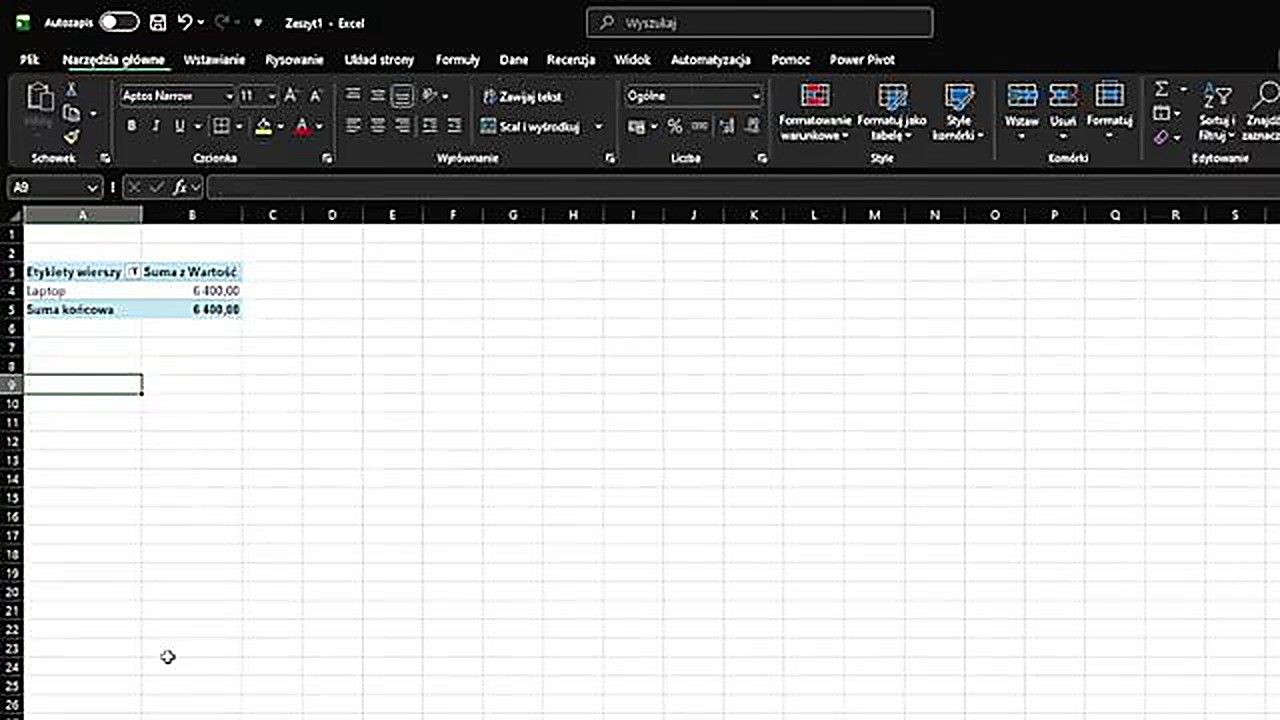Click the Undo arrow icon
The height and width of the screenshot is (720, 1280).
(x=184, y=22)
